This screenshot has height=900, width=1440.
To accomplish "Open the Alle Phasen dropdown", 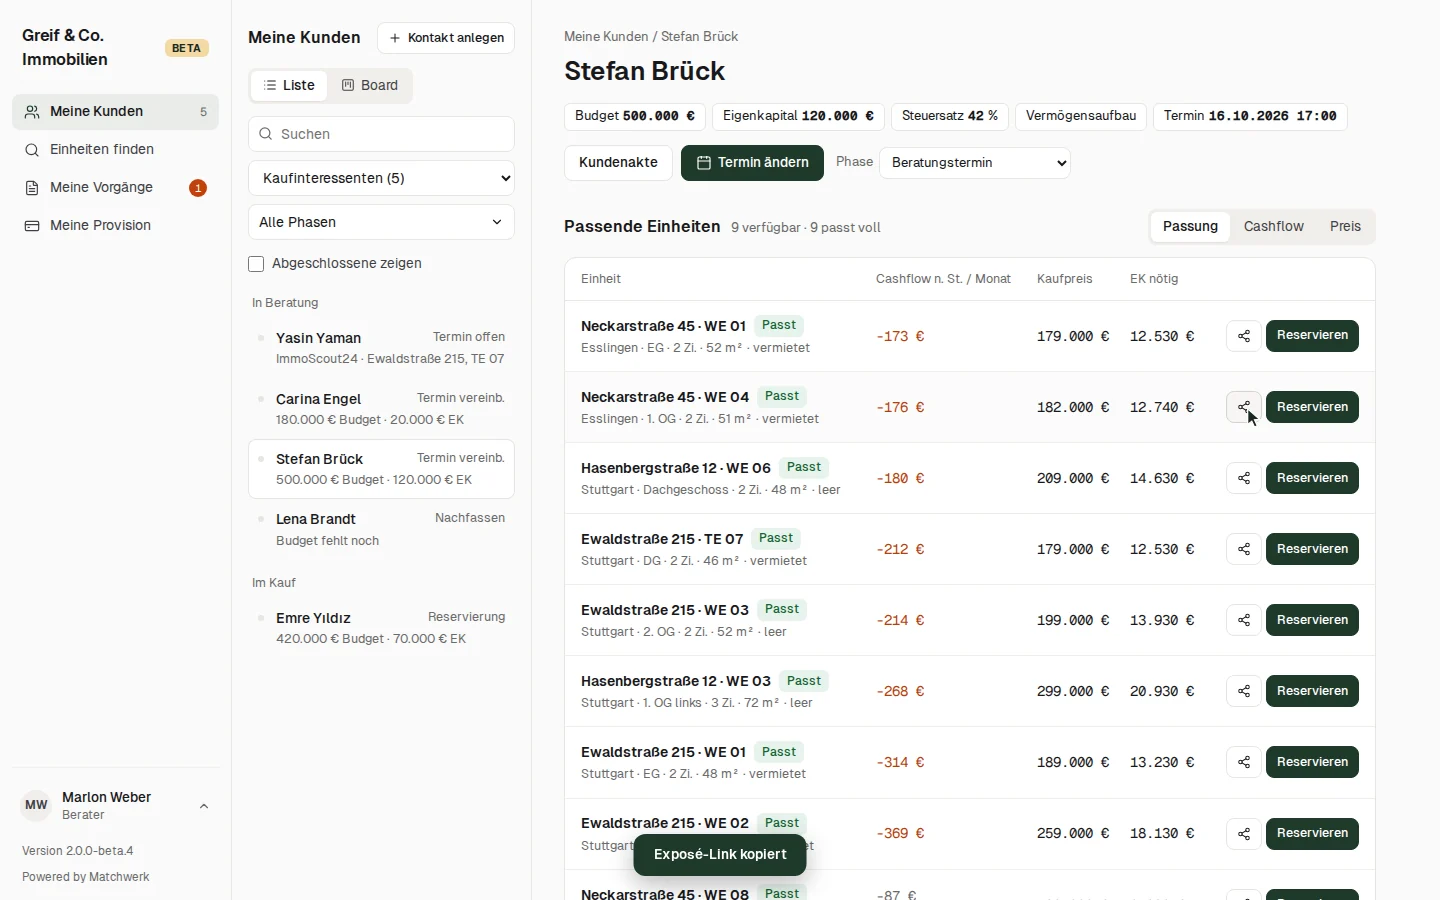I will pyautogui.click(x=381, y=222).
